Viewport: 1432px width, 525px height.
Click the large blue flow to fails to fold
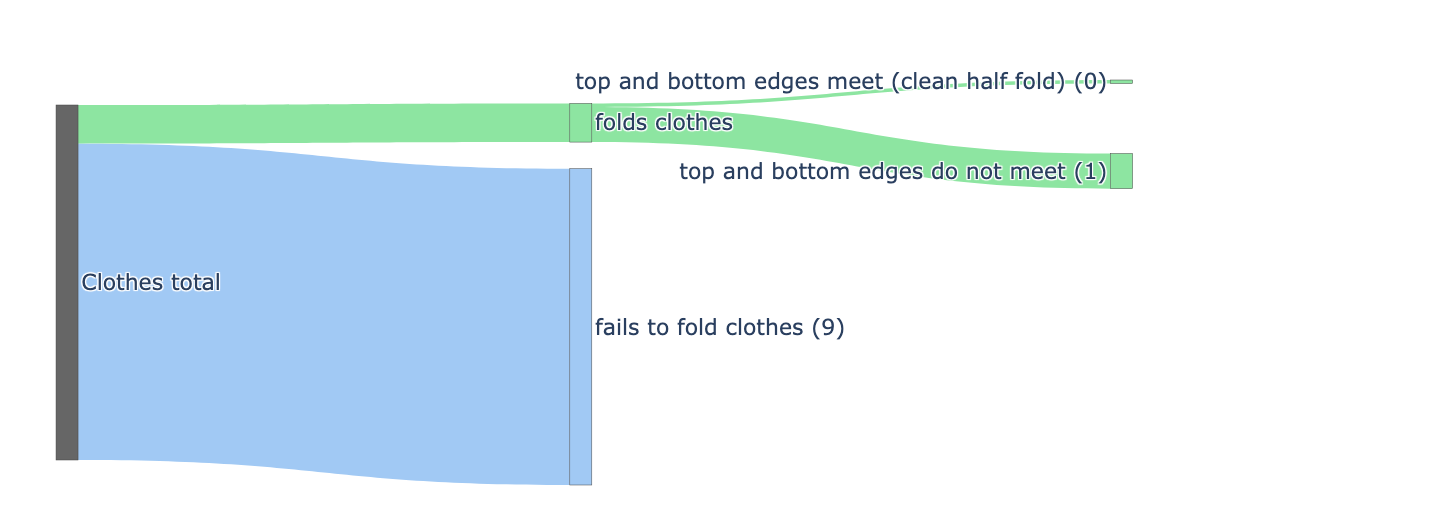[x=320, y=312]
